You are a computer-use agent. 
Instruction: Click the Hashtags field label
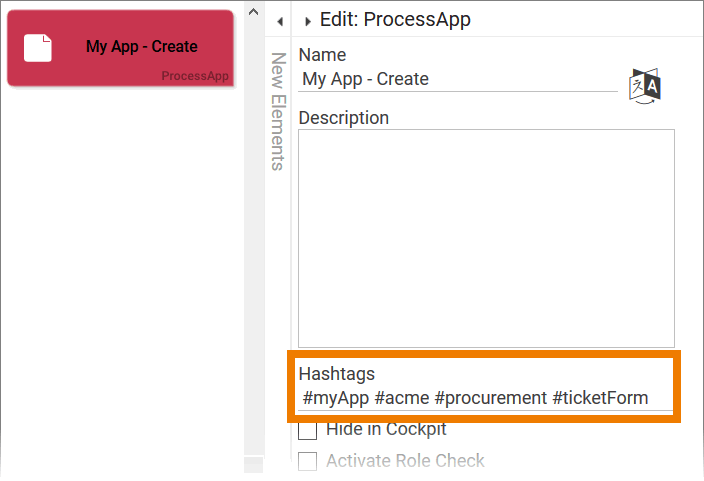pos(337,374)
